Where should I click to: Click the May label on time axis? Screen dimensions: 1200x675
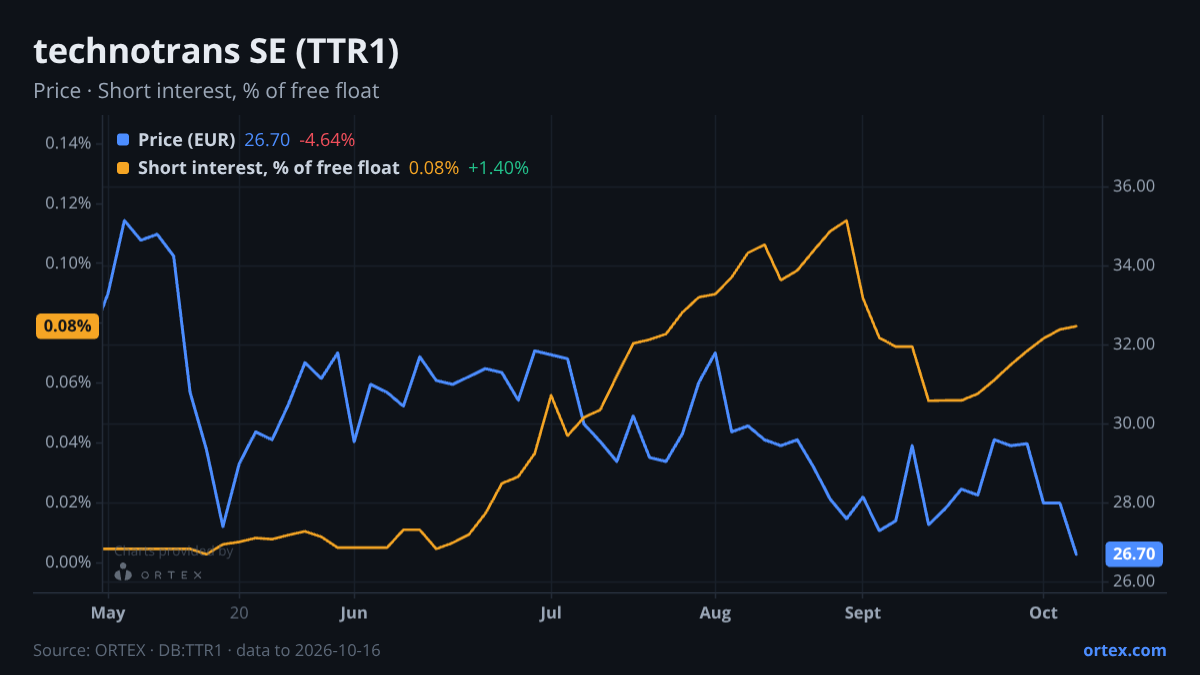108,613
